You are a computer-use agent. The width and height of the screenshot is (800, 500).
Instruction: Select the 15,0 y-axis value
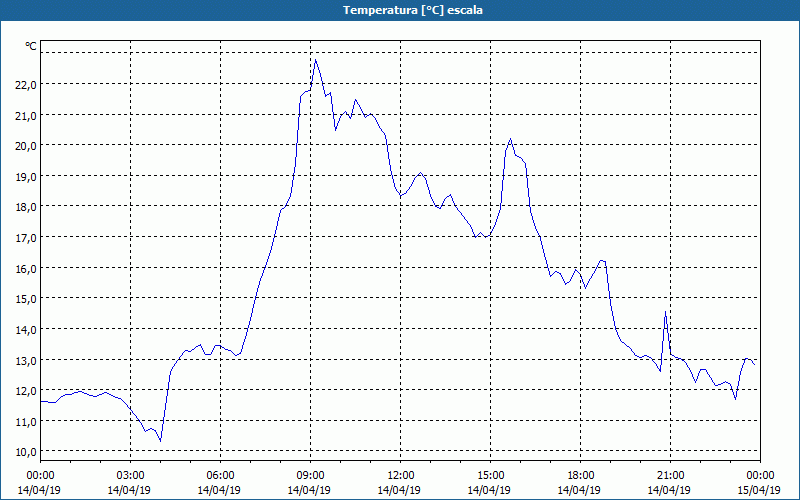tap(26, 298)
